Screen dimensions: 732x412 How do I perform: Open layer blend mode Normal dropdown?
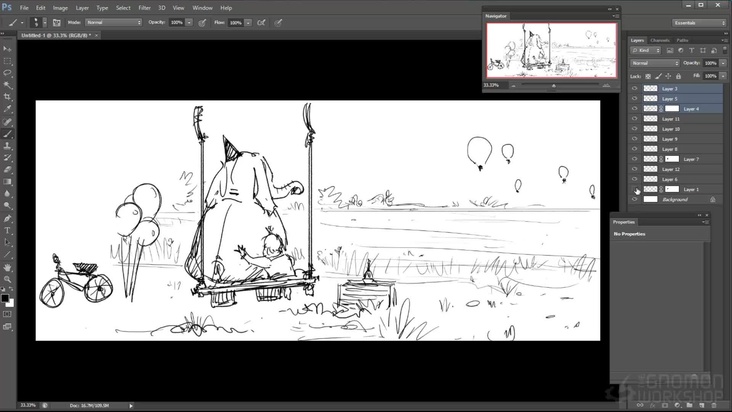655,63
